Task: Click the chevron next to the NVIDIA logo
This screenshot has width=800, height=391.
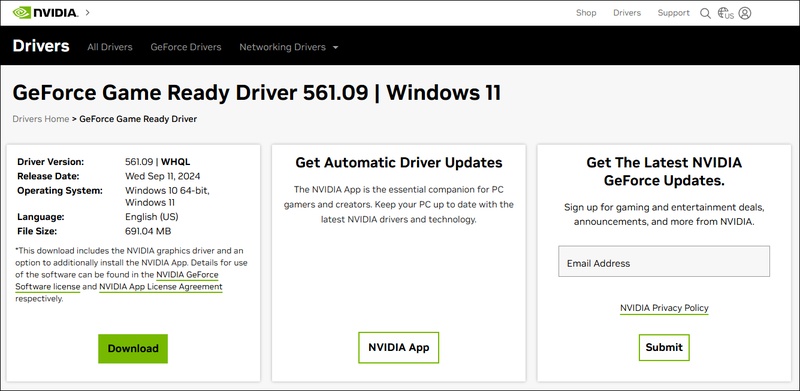Action: pyautogui.click(x=88, y=12)
